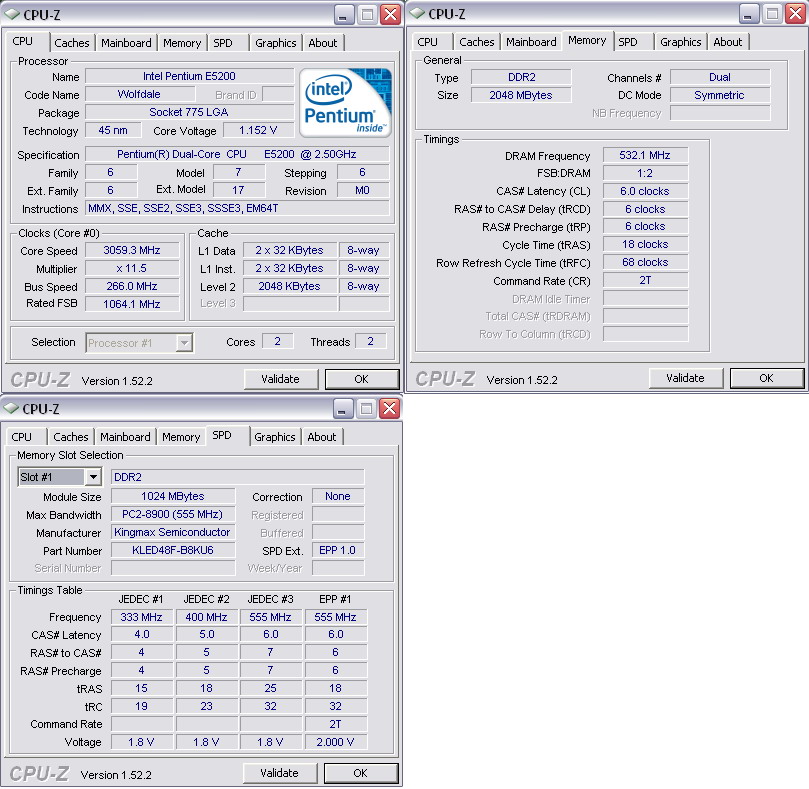Image resolution: width=809 pixels, height=789 pixels.
Task: Open Caches tab in the SPD window
Action: point(71,437)
